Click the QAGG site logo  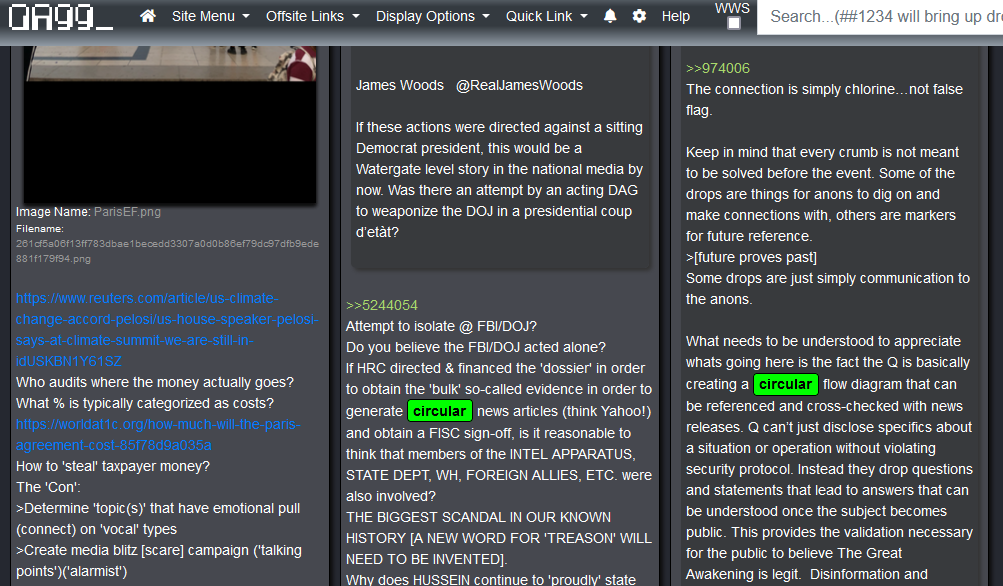(x=61, y=17)
